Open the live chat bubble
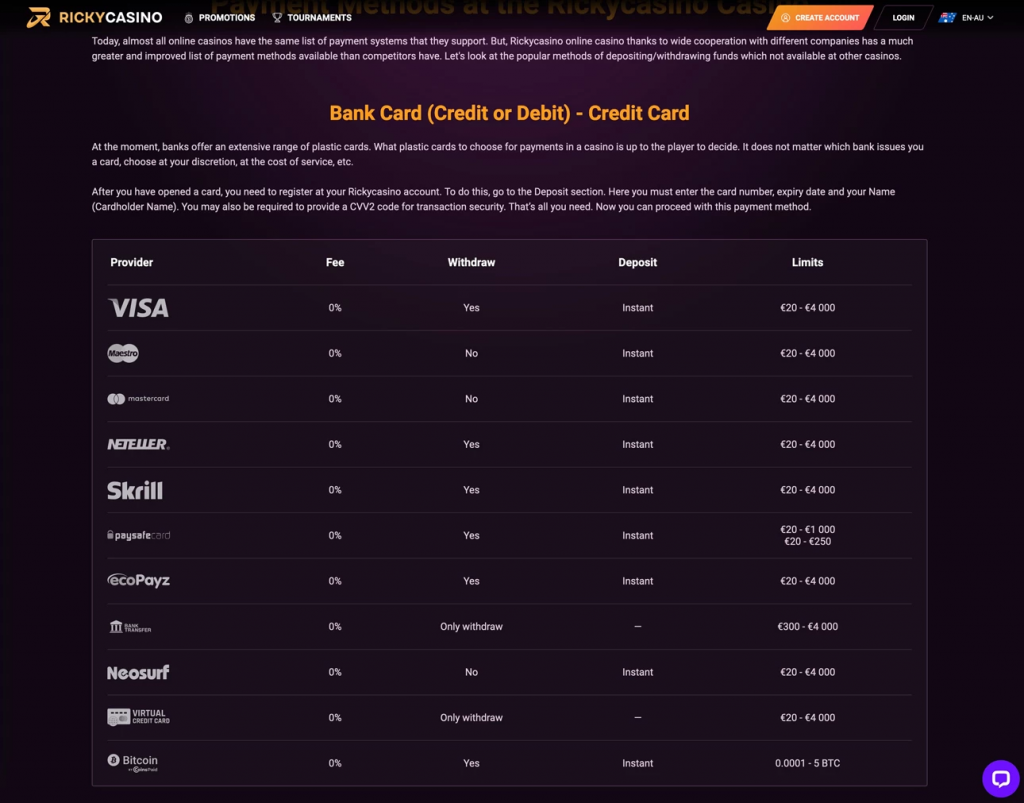The image size is (1024, 803). [x=1000, y=778]
